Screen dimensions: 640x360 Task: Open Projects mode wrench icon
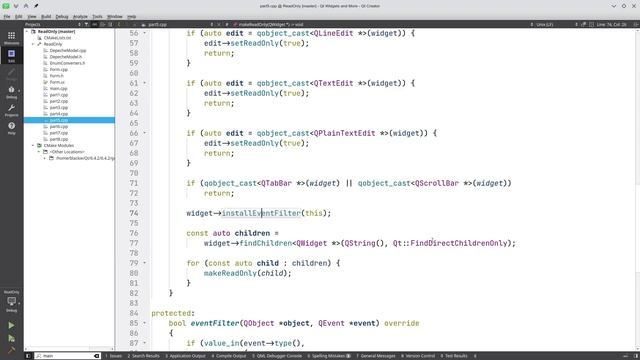(x=11, y=110)
